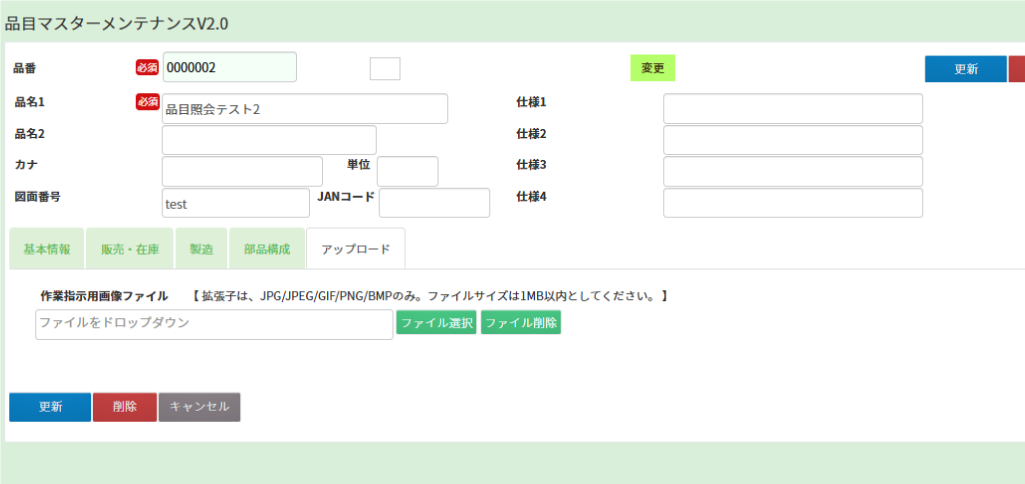Click the 品名2 text field

tap(269, 140)
